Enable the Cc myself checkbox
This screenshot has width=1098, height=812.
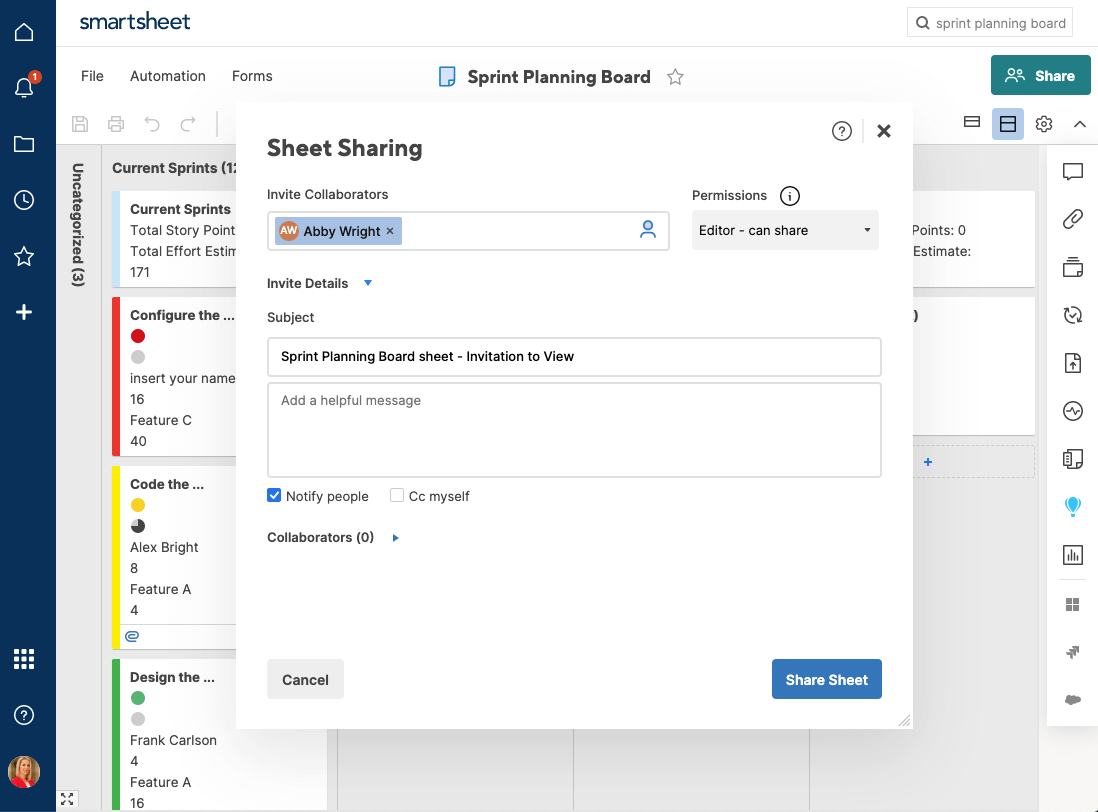[x=397, y=495]
